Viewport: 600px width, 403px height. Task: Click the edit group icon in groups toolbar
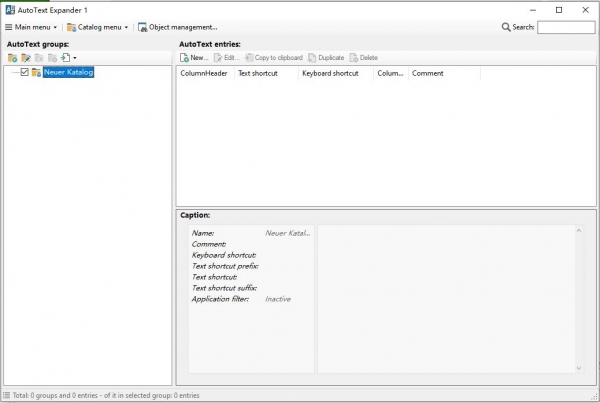(x=26, y=58)
